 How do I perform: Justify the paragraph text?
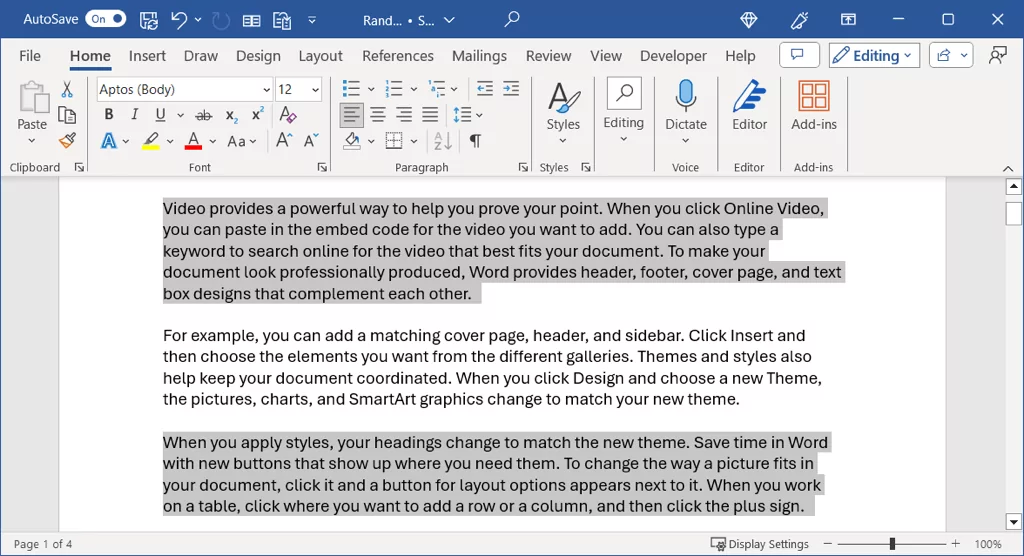(x=430, y=115)
